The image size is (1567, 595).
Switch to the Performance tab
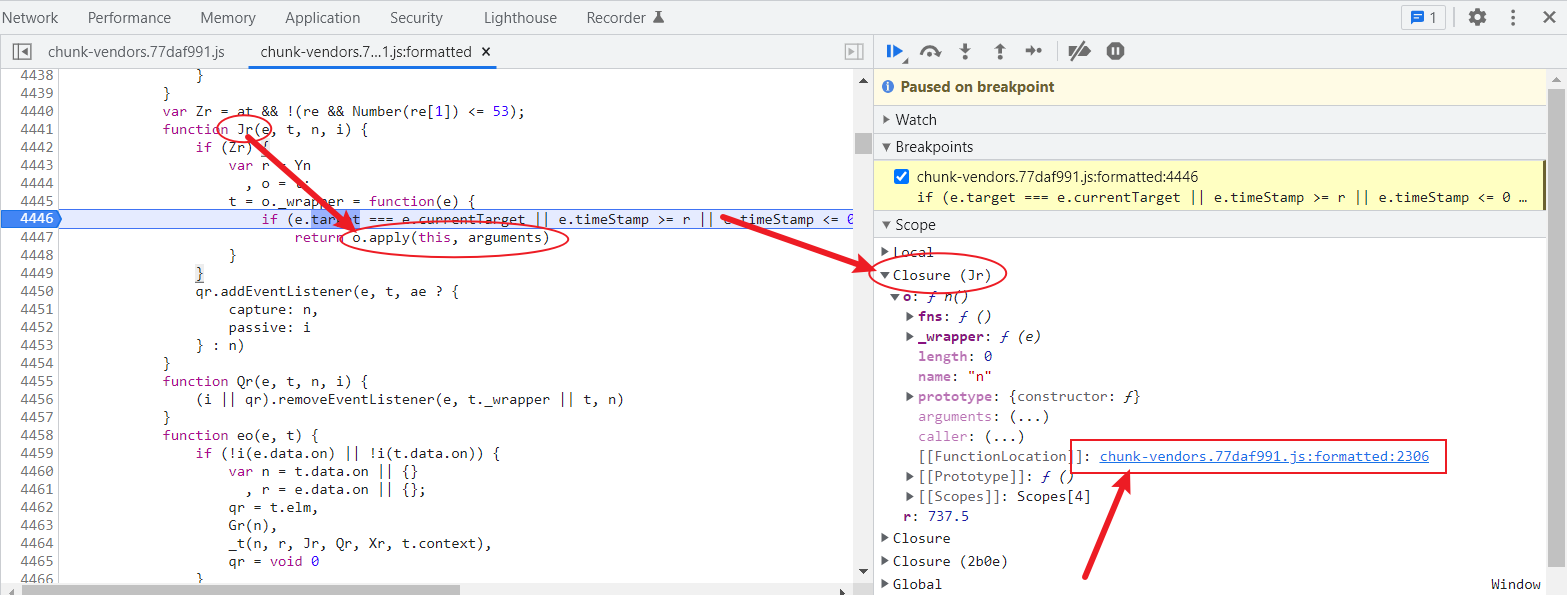(129, 17)
